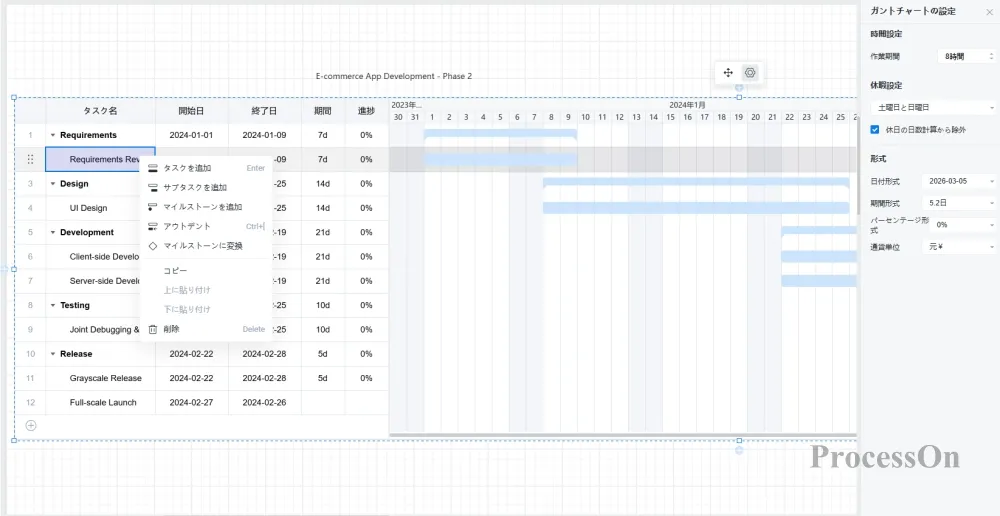Collapse the Testing task group
The height and width of the screenshot is (516, 1000).
tap(53, 305)
